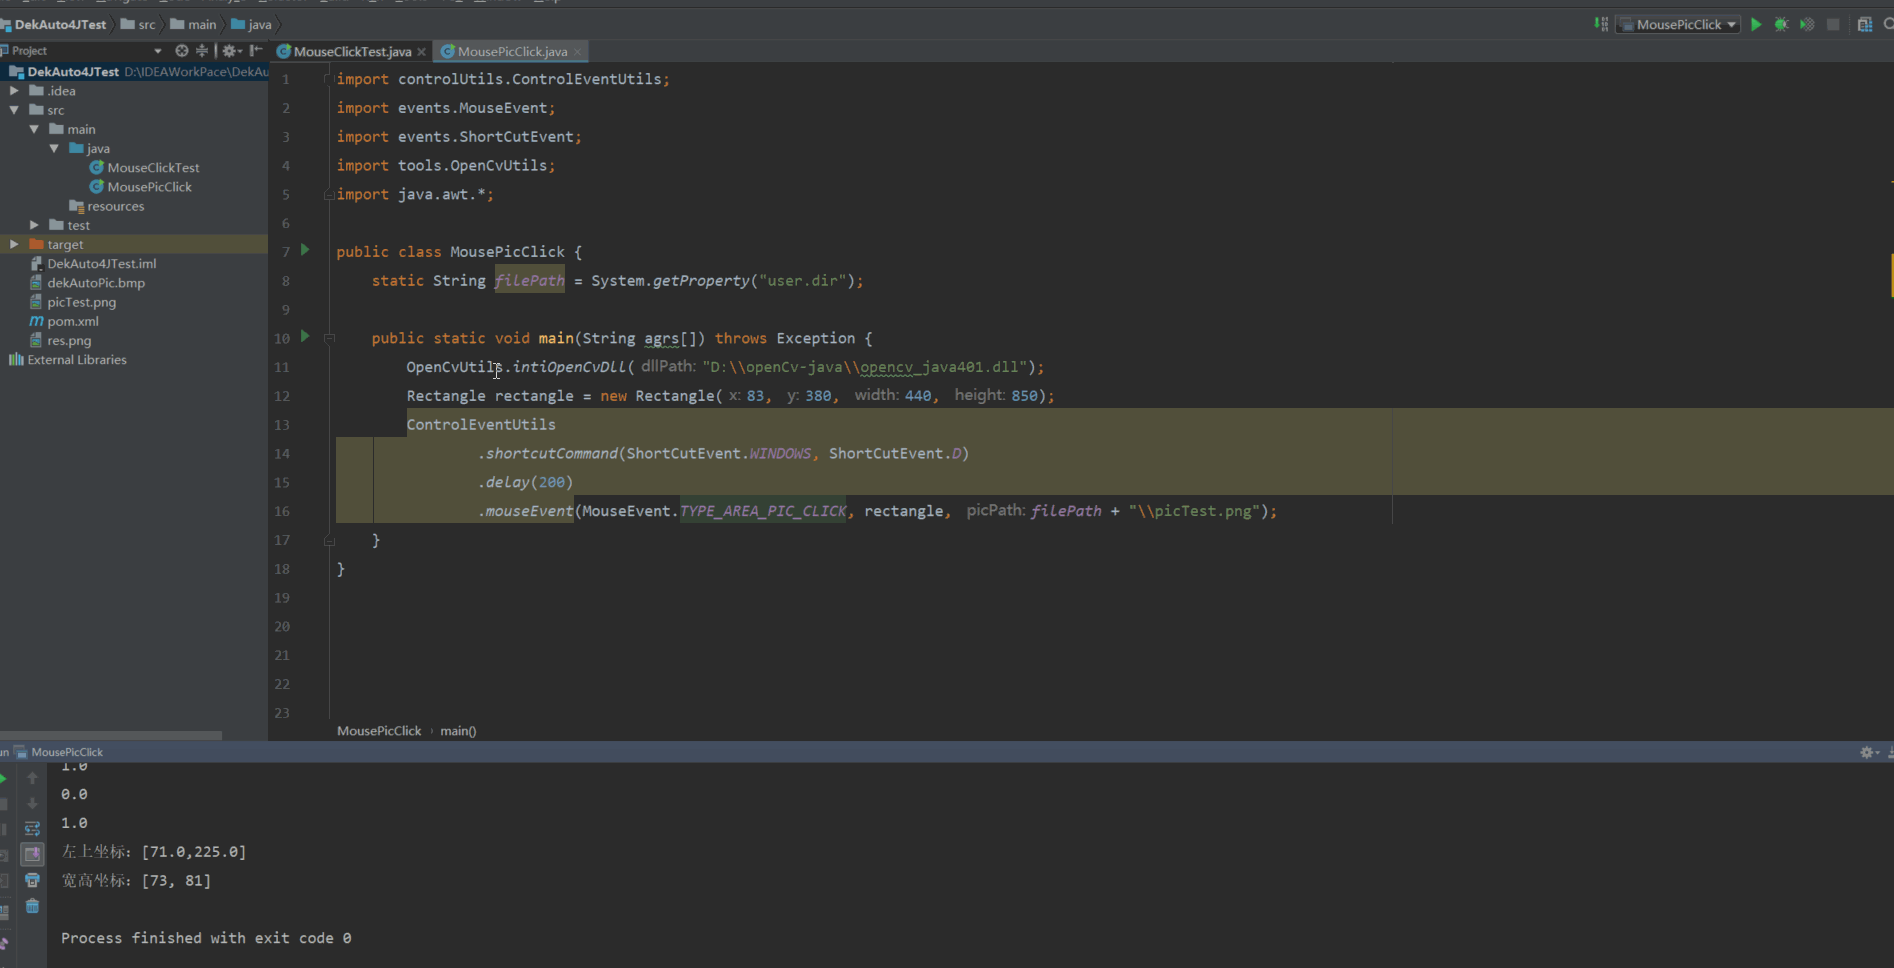Switch to the MousePicClick.java tab
Image resolution: width=1894 pixels, height=968 pixels.
pos(512,51)
